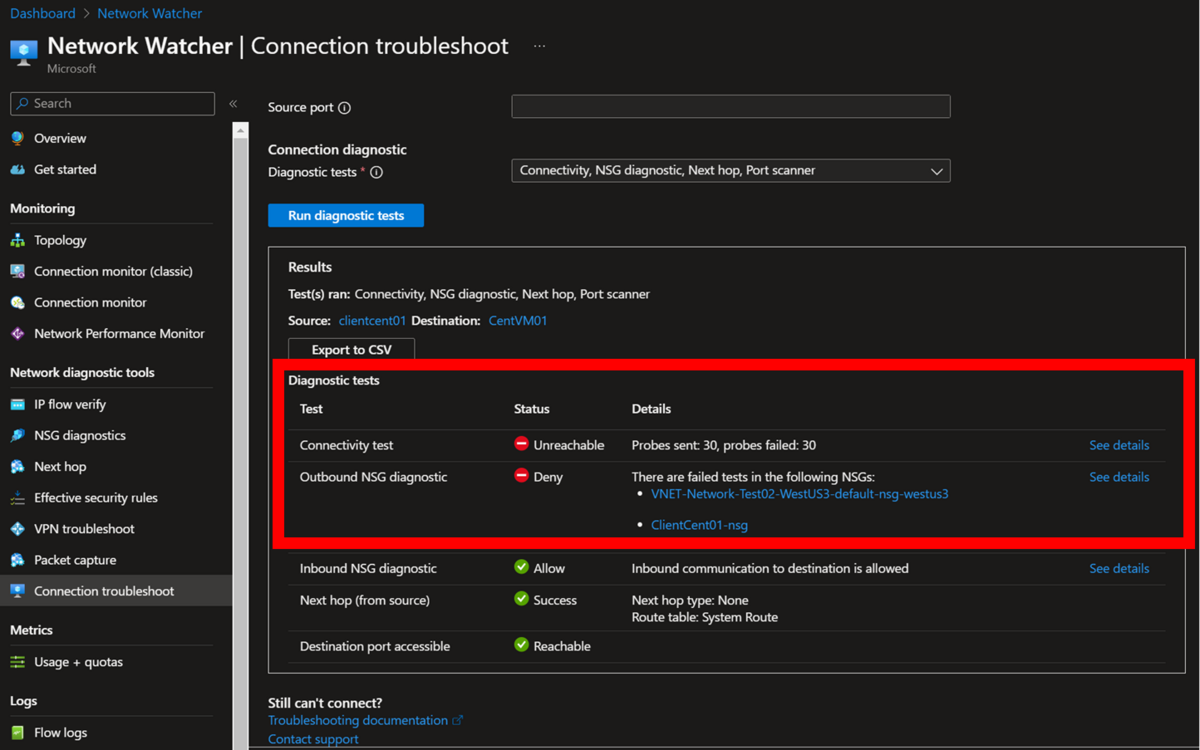This screenshot has width=1200, height=750.
Task: Open the more options ellipsis in header
Action: pyautogui.click(x=540, y=46)
